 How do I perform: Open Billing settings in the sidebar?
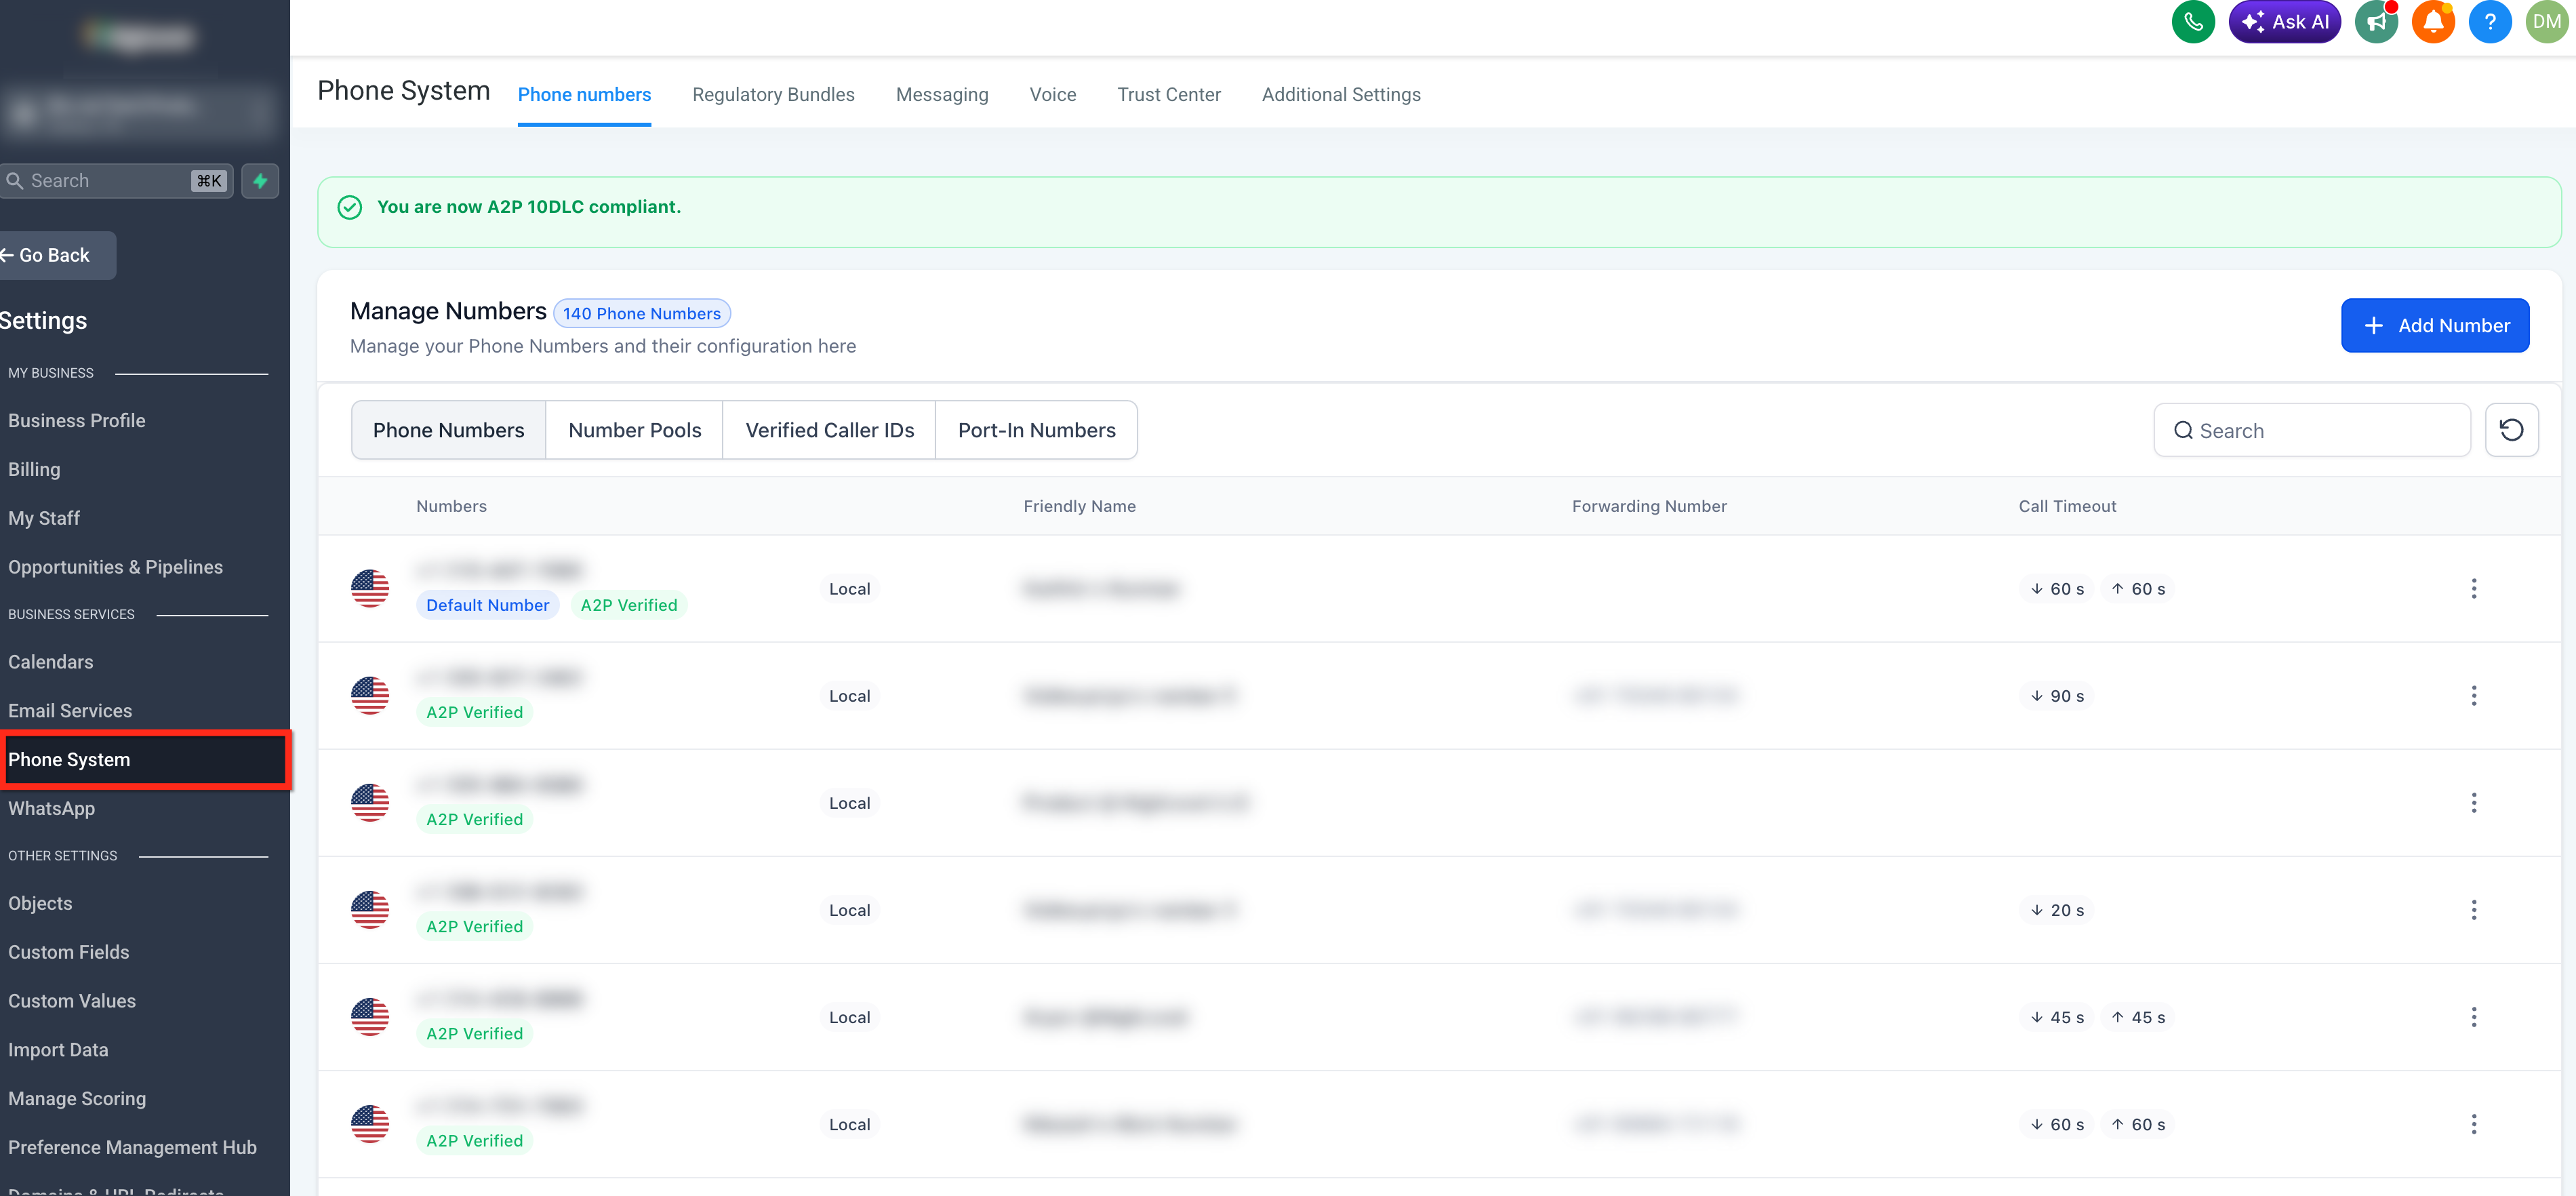(x=34, y=469)
